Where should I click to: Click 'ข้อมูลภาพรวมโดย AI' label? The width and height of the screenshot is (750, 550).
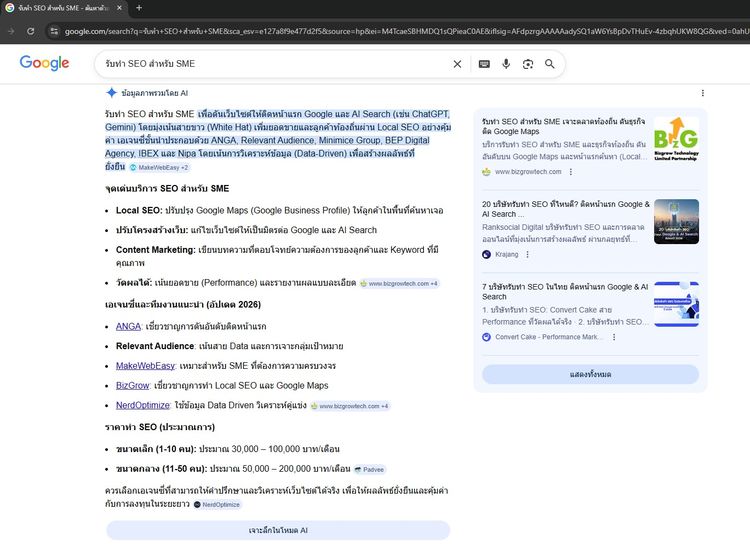click(154, 93)
